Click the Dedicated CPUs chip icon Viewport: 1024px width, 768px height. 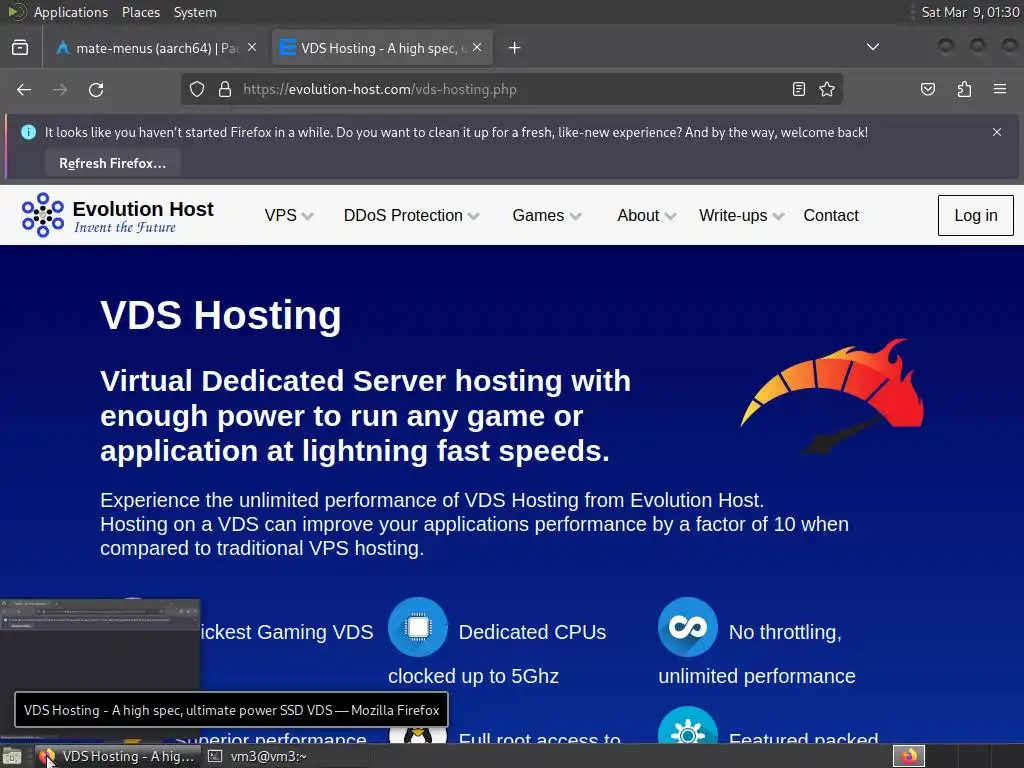click(418, 627)
